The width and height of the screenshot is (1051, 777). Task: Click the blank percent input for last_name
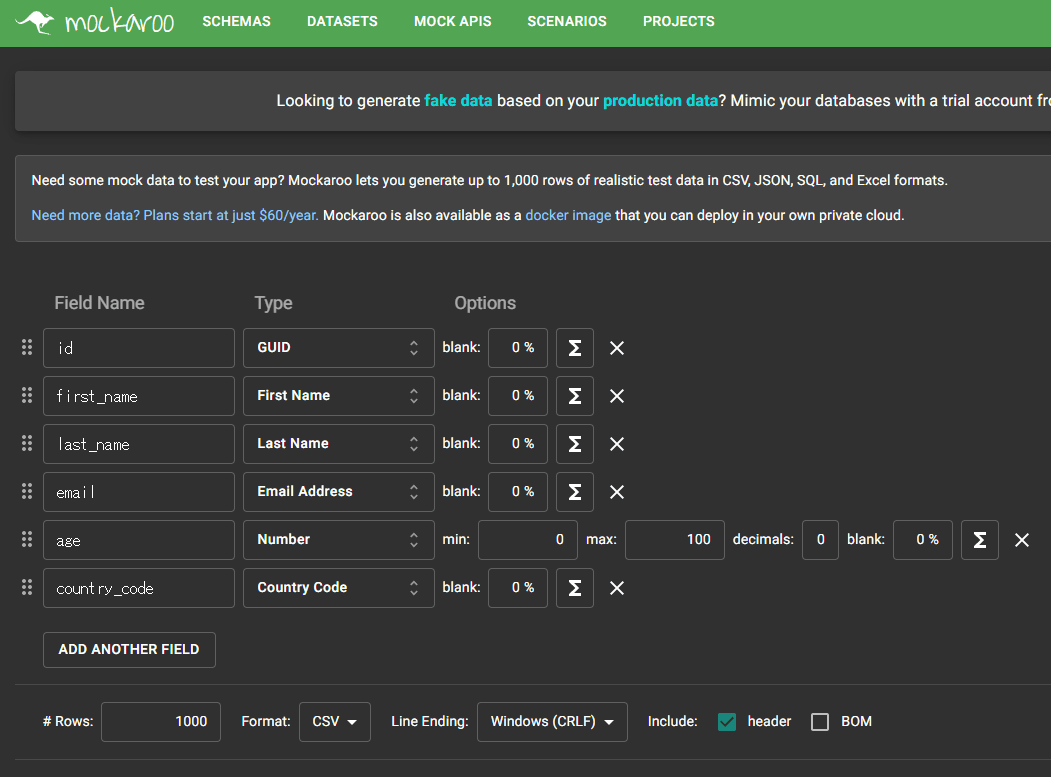point(518,444)
